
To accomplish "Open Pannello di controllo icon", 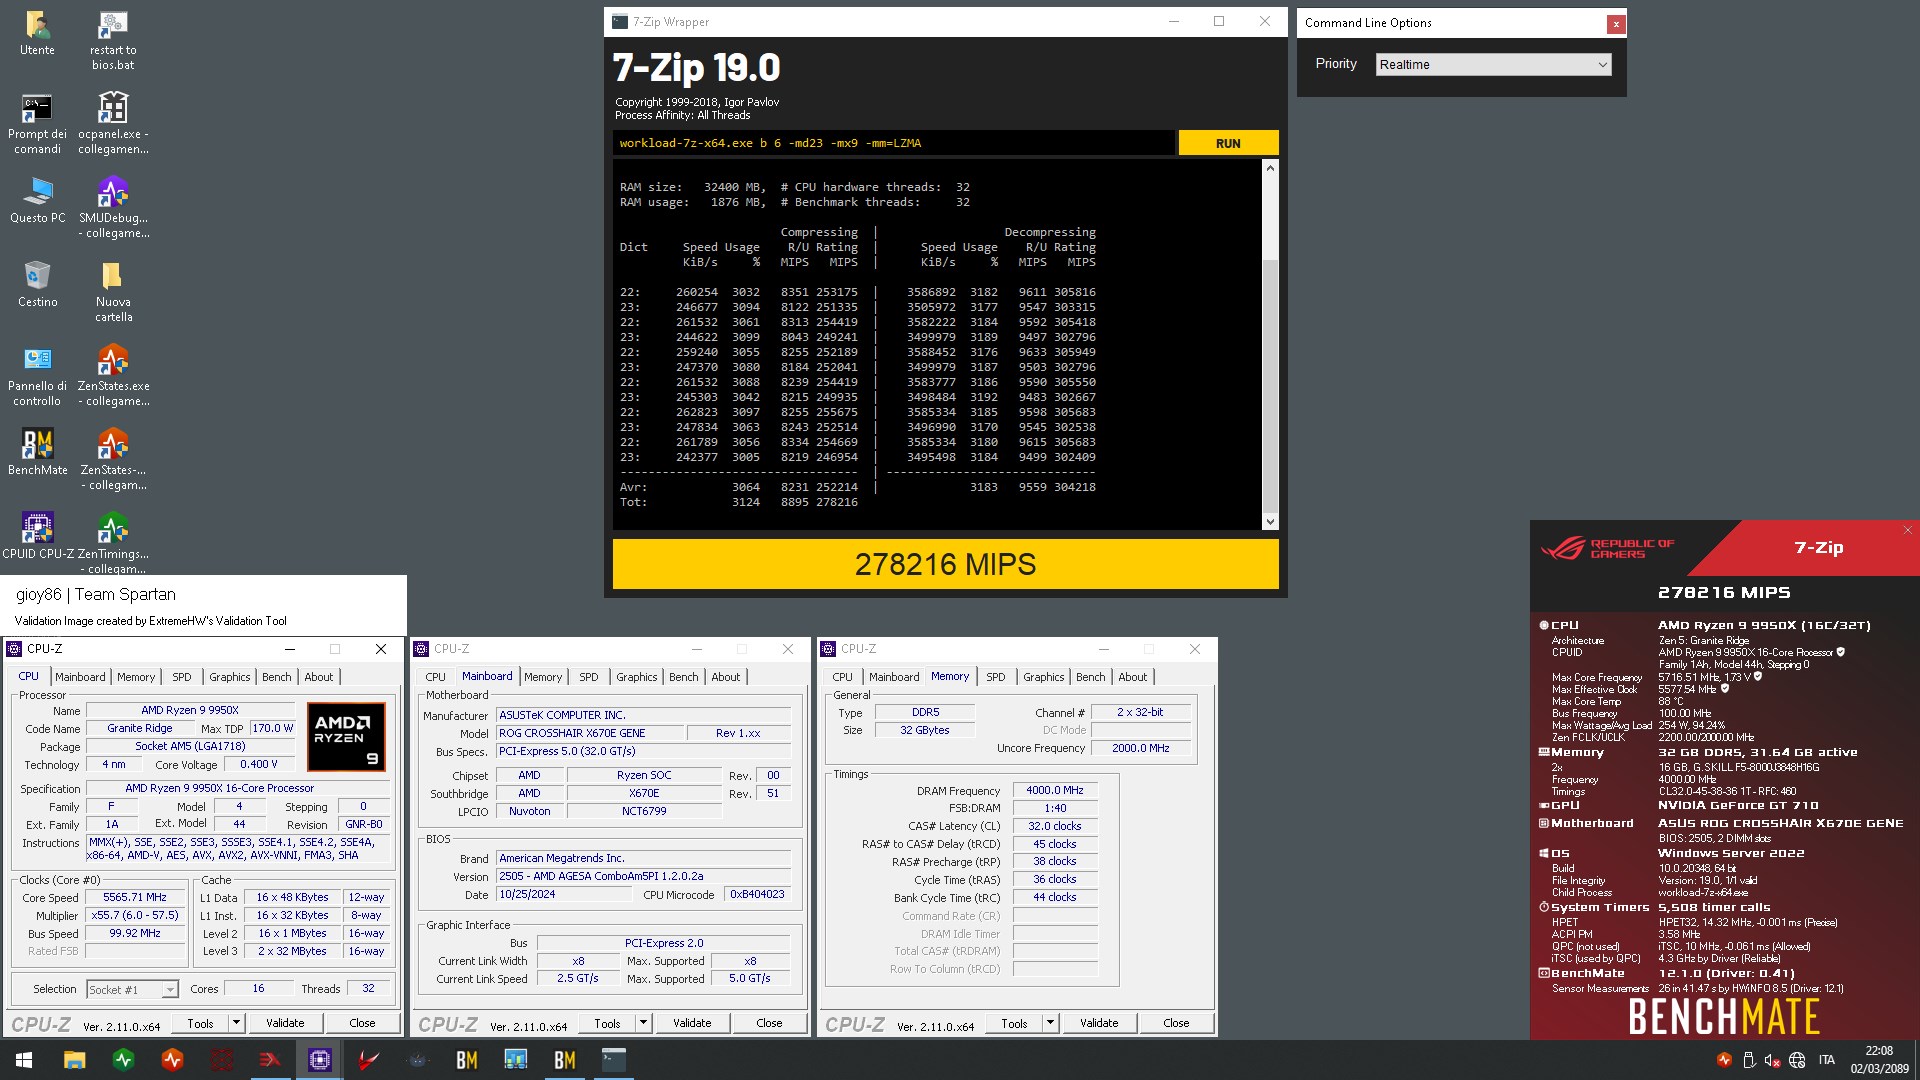I will pos(37,376).
